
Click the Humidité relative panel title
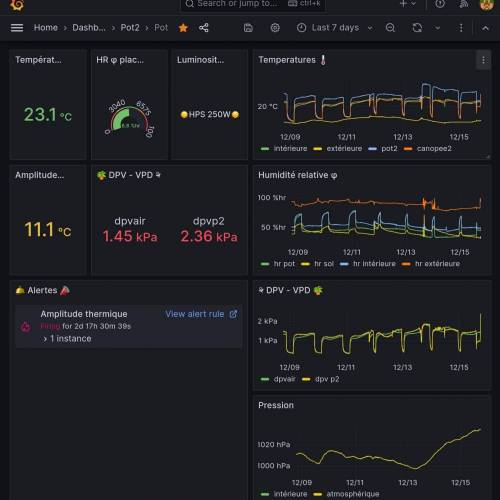coord(298,175)
